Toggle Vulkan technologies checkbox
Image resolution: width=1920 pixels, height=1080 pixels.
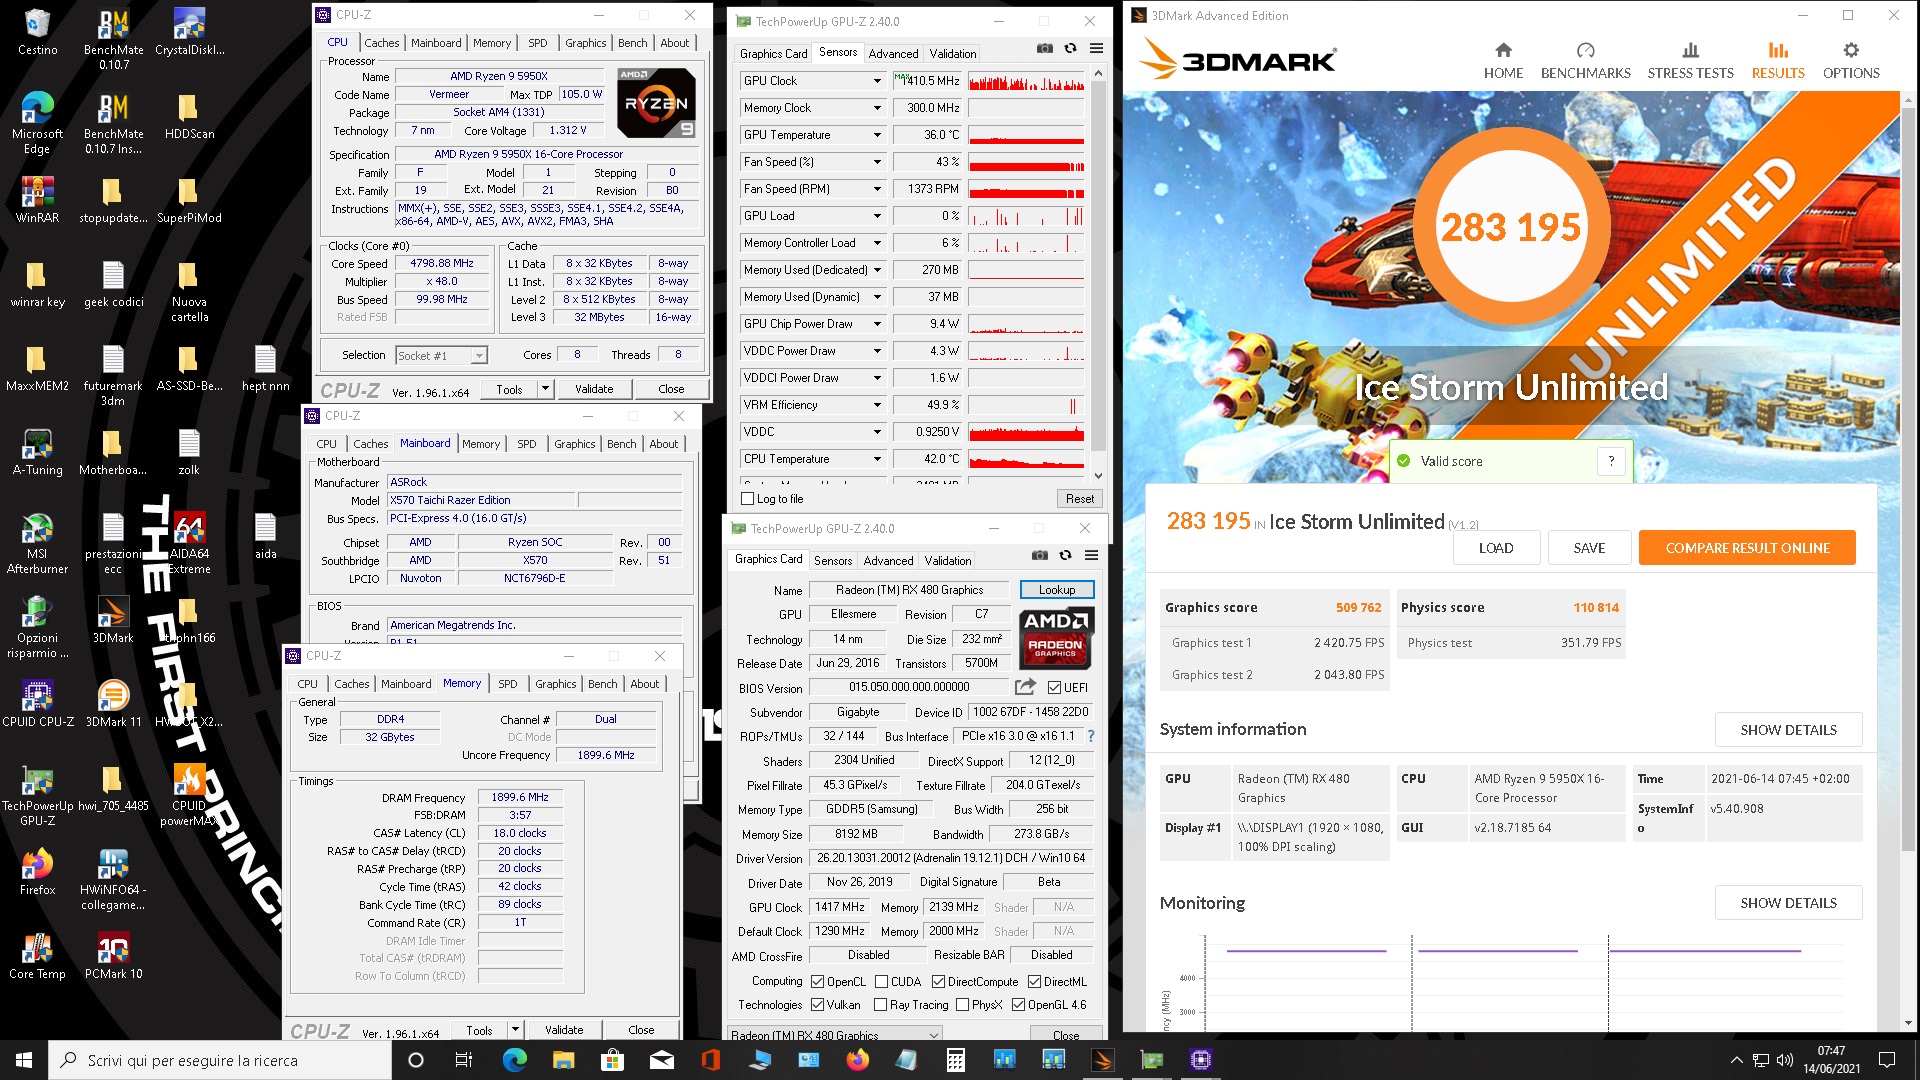pos(817,1005)
